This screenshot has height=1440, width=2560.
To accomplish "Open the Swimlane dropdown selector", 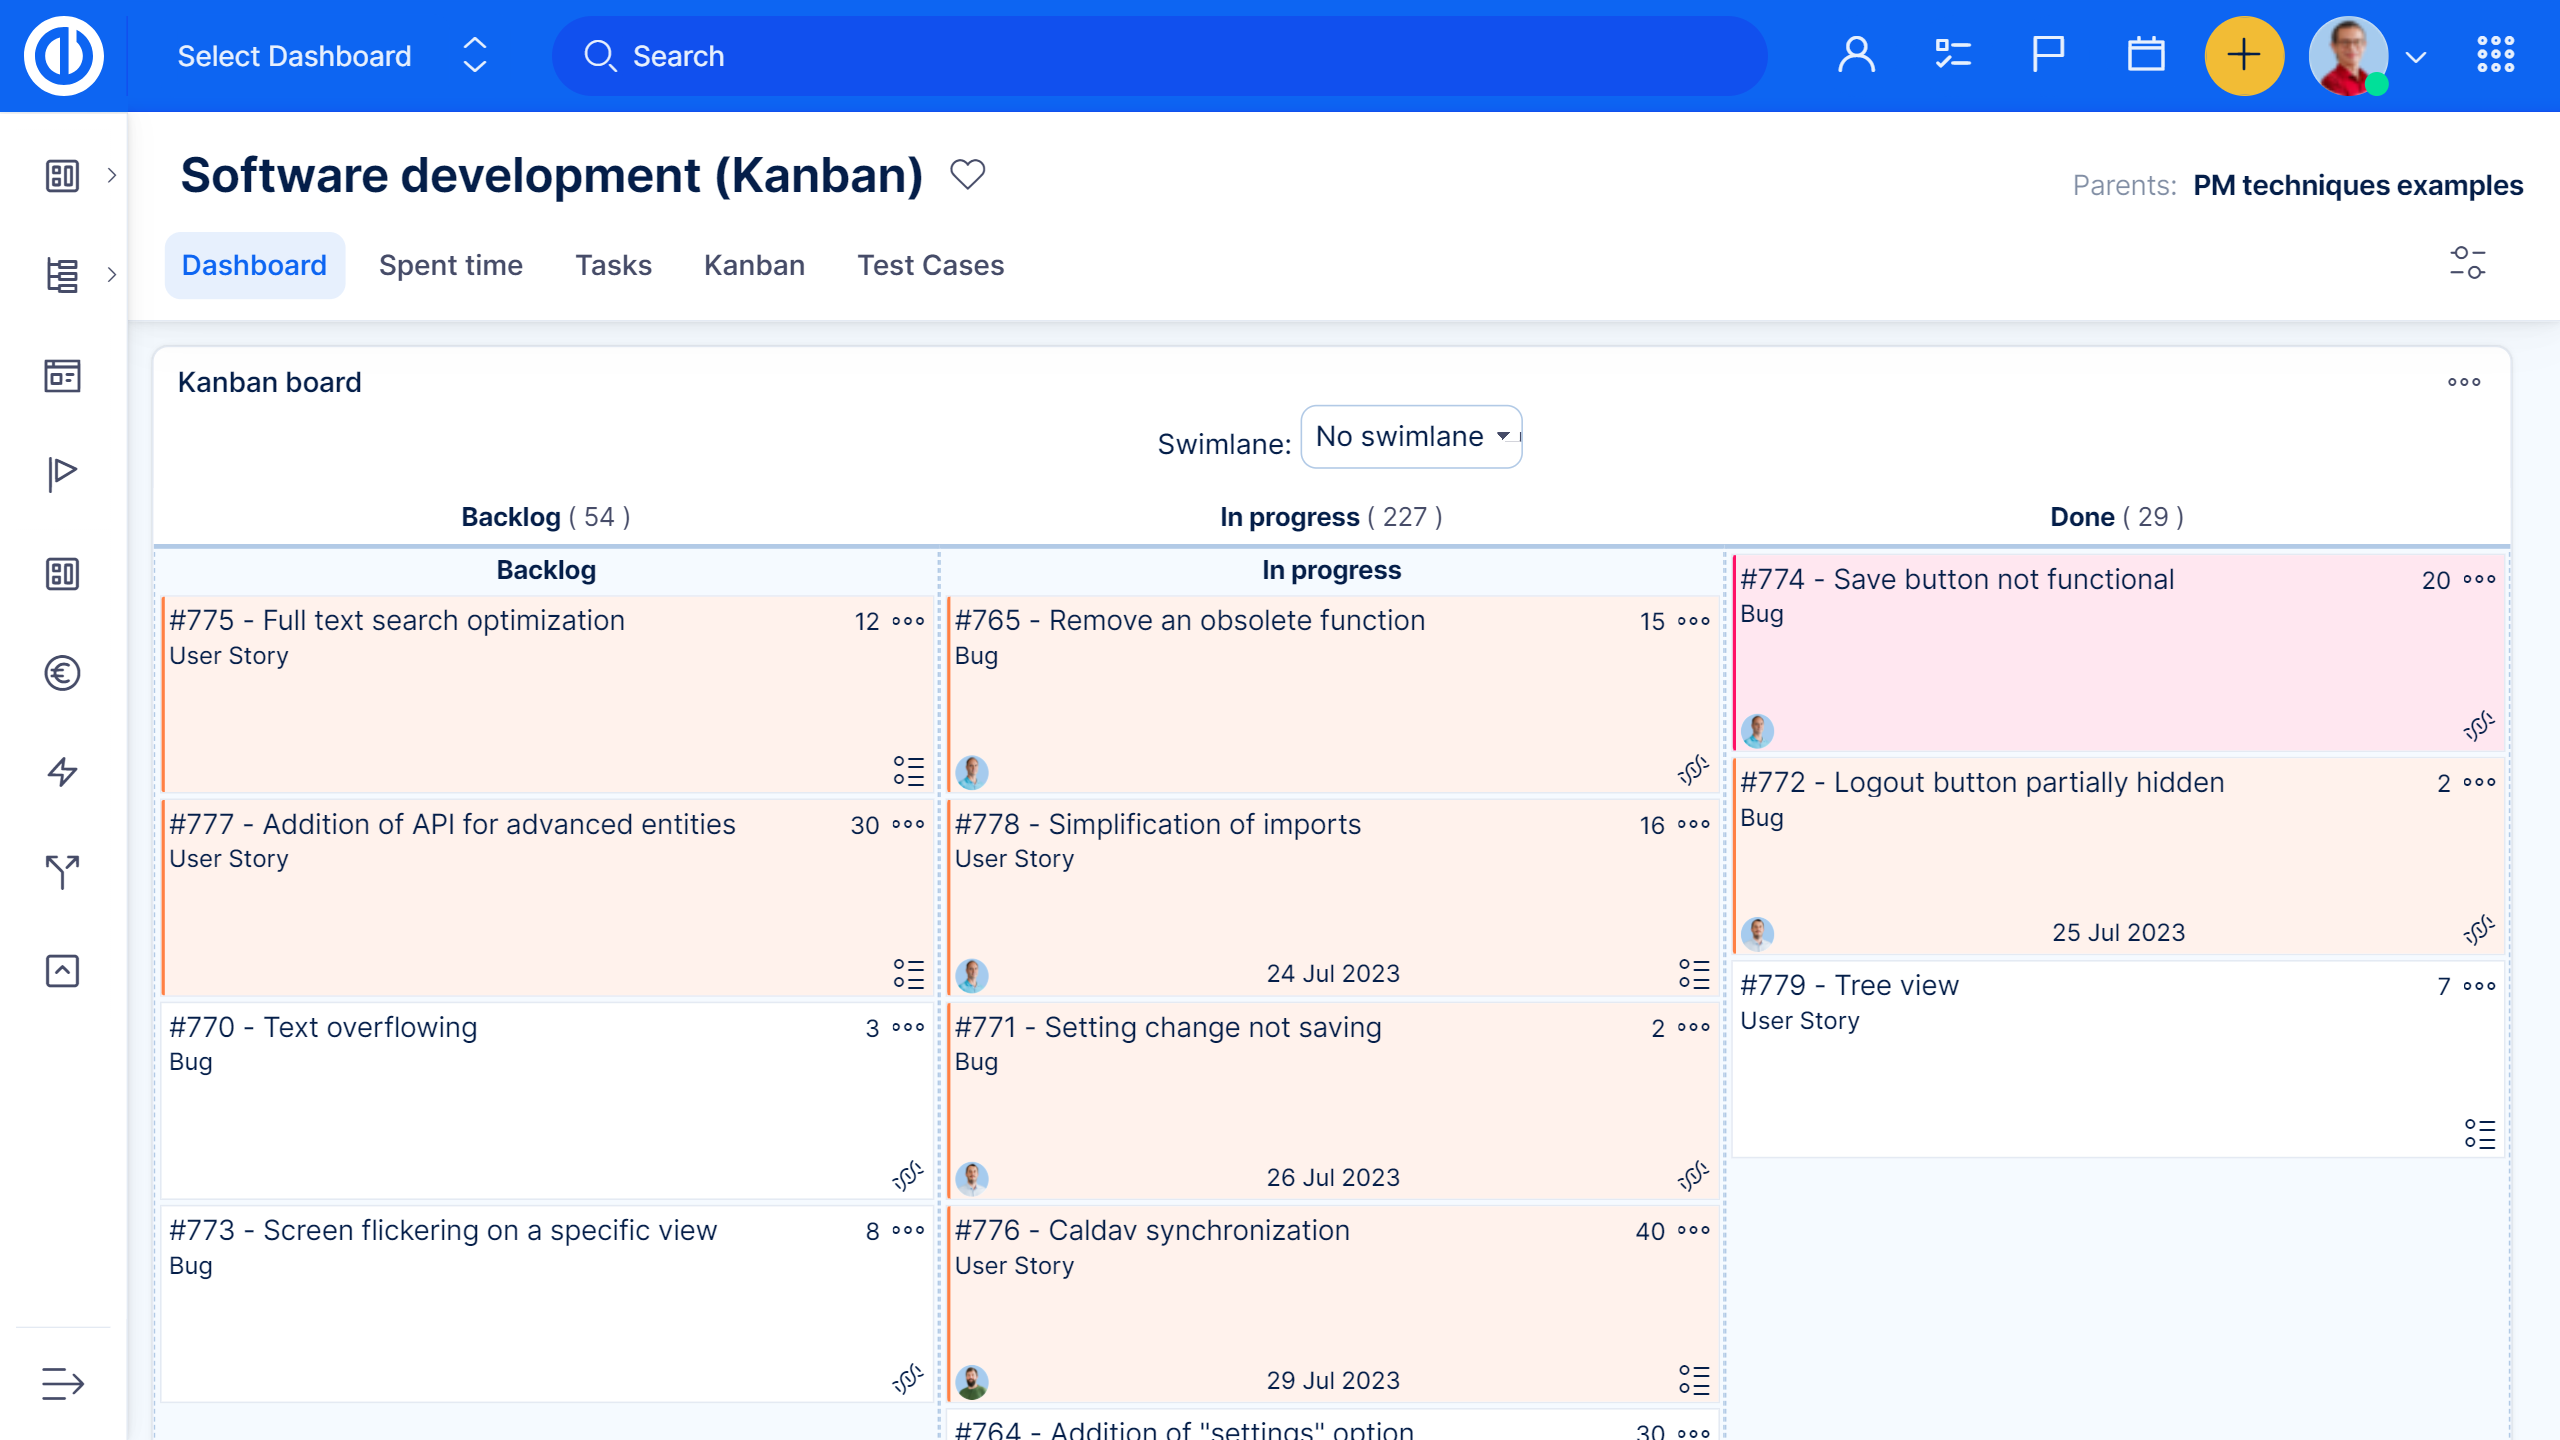I will click(1410, 437).
